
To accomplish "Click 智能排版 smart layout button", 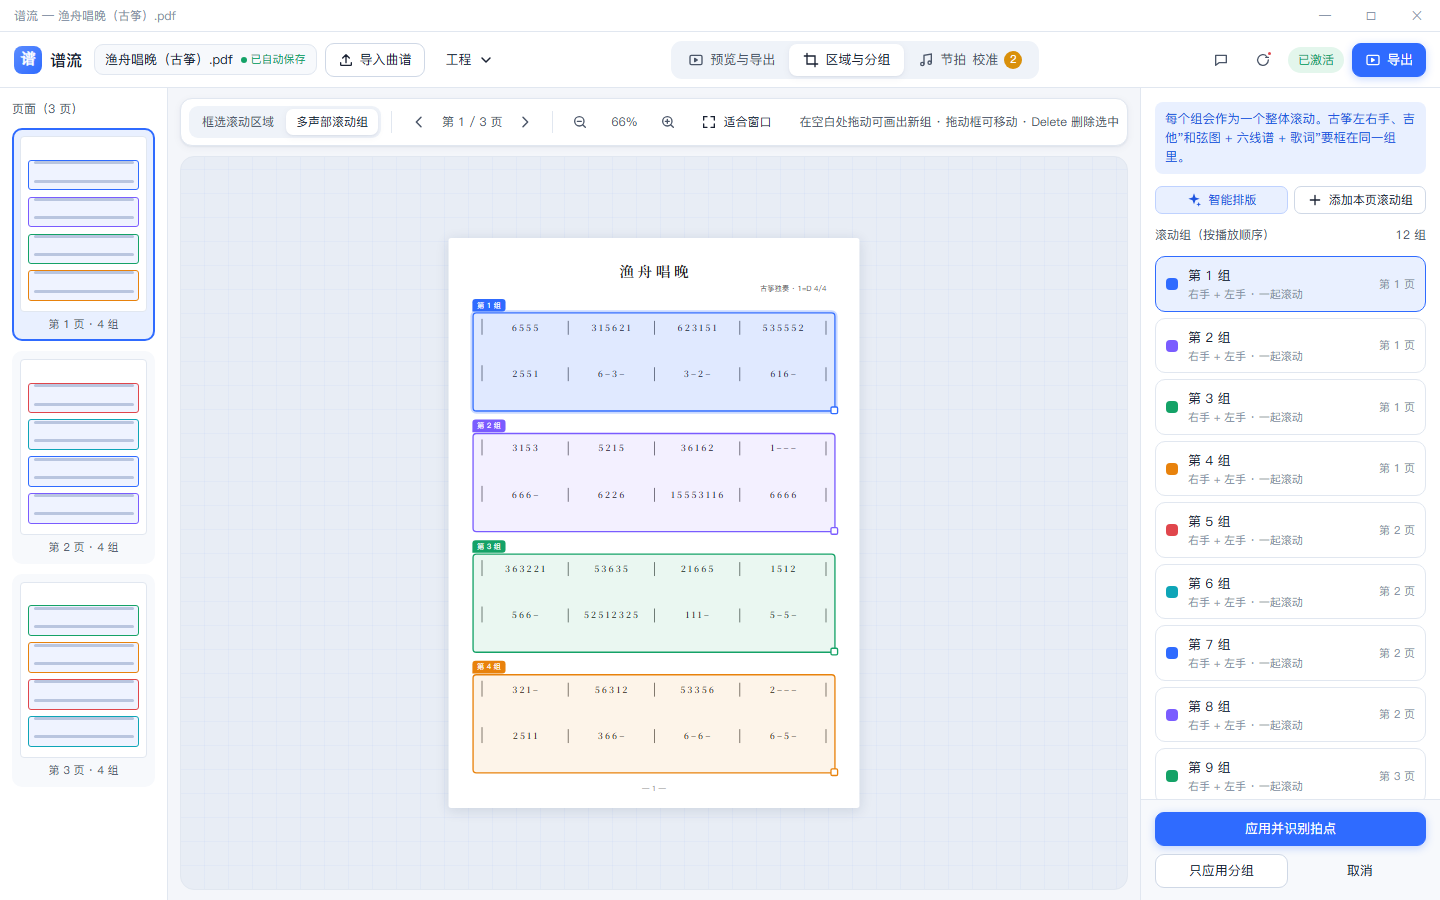I will pyautogui.click(x=1221, y=200).
